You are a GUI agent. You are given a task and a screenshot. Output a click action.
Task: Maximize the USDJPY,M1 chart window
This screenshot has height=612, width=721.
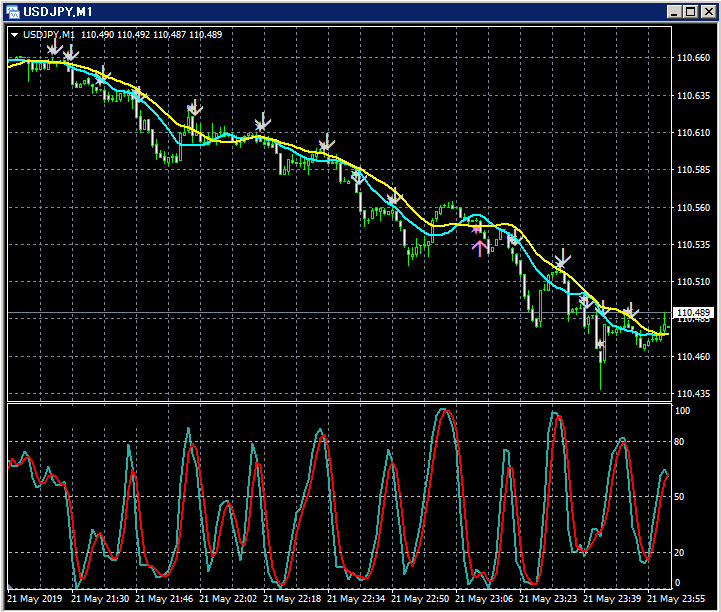pyautogui.click(x=689, y=11)
